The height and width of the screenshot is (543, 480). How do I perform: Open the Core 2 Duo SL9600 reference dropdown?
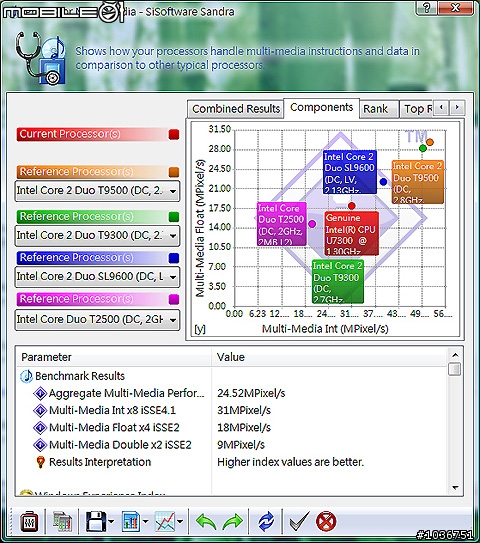[x=97, y=277]
